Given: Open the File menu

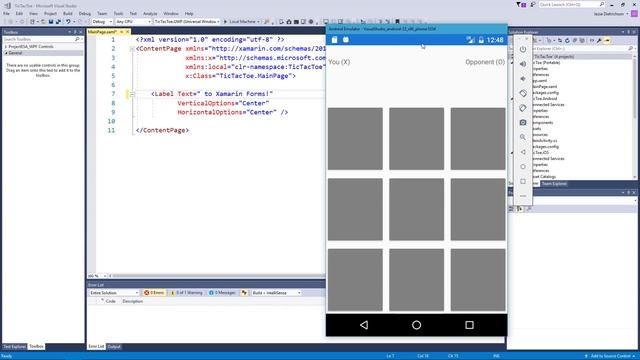Looking at the screenshot, I should point(6,13).
